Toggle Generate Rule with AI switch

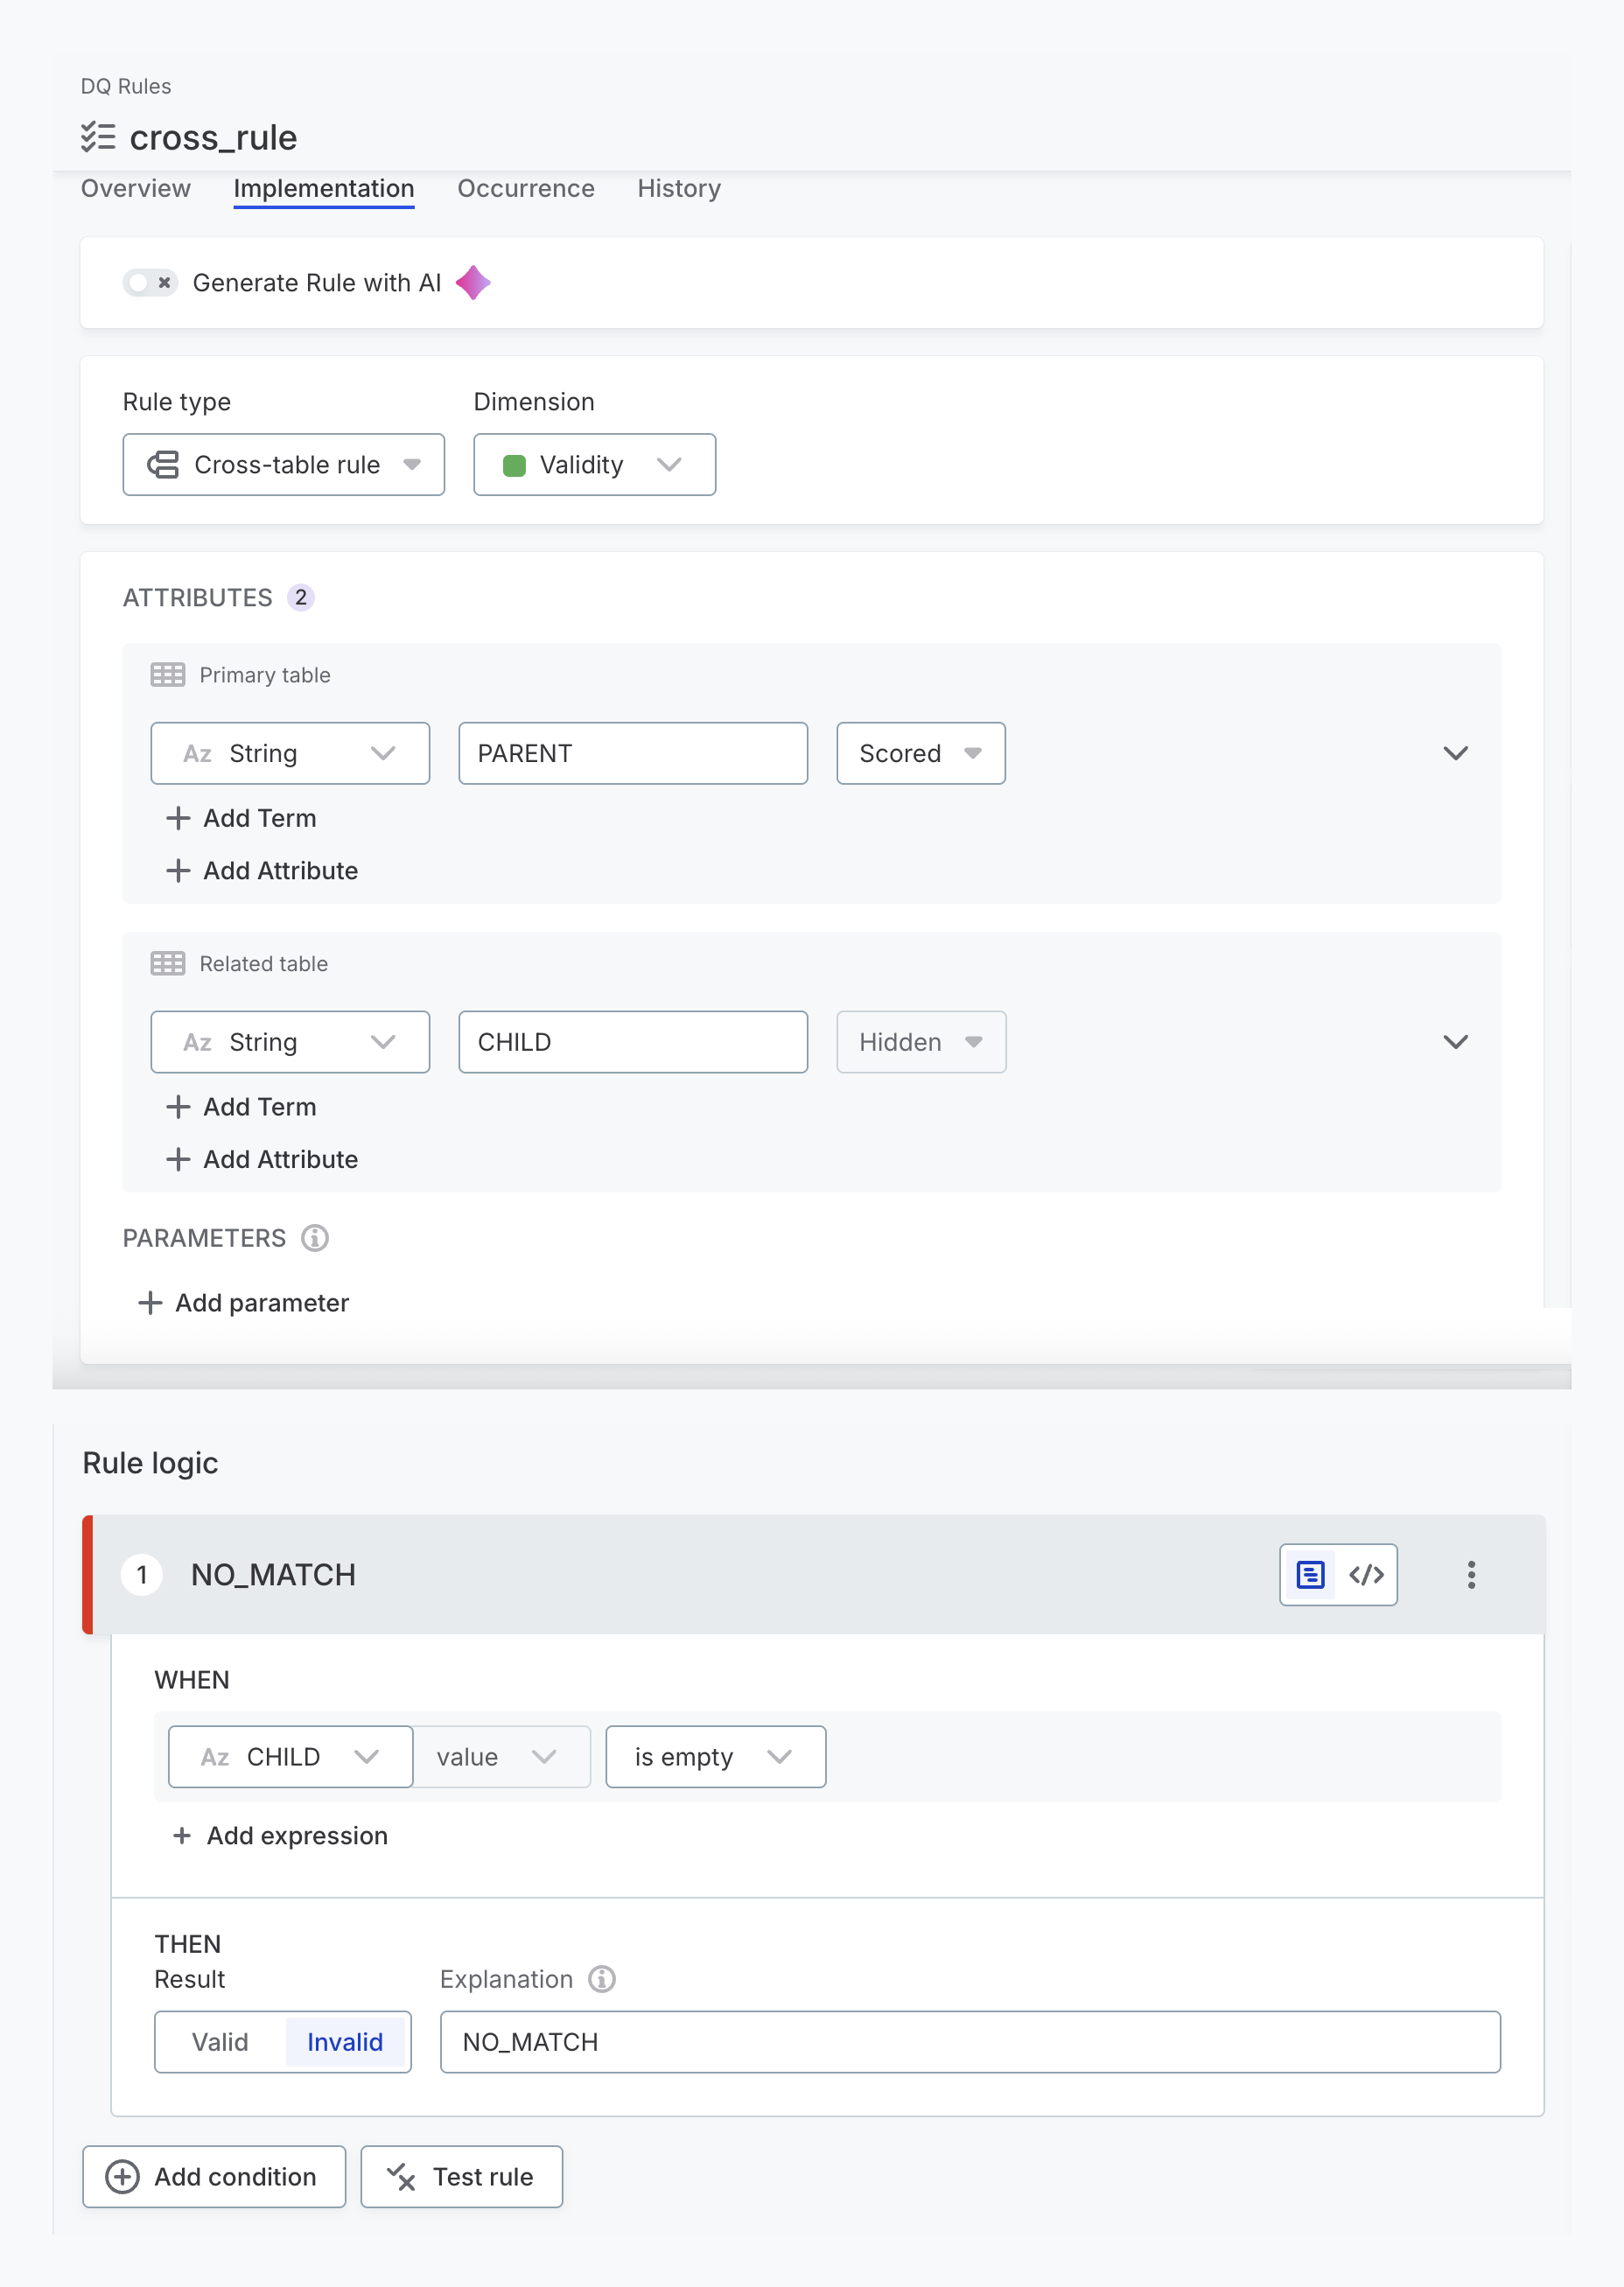click(x=150, y=283)
